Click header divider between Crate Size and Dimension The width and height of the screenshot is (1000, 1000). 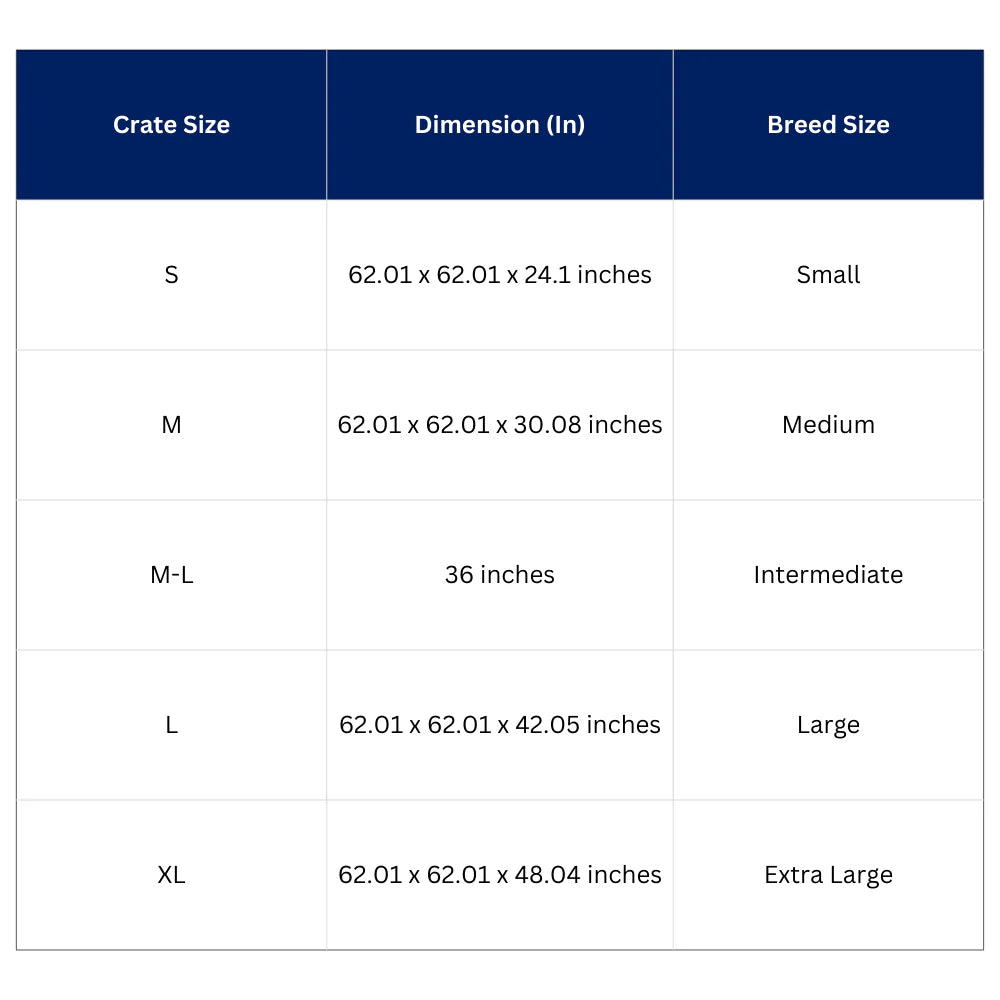click(327, 125)
